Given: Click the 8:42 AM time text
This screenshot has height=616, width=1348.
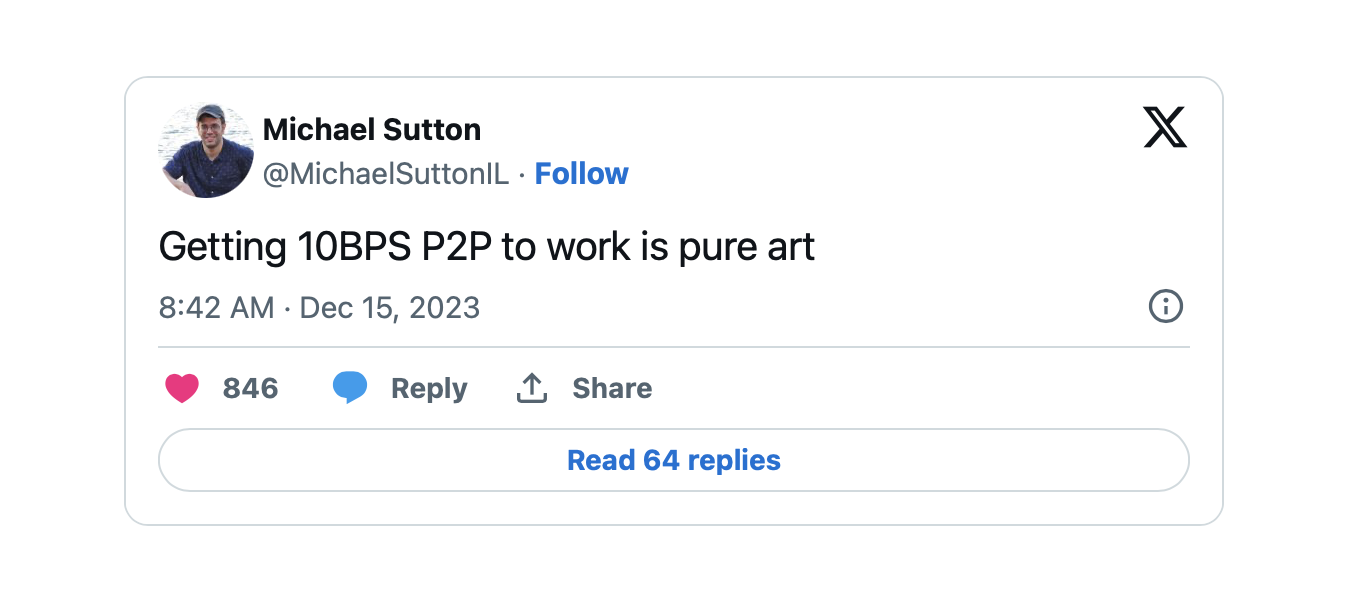Looking at the screenshot, I should [216, 307].
